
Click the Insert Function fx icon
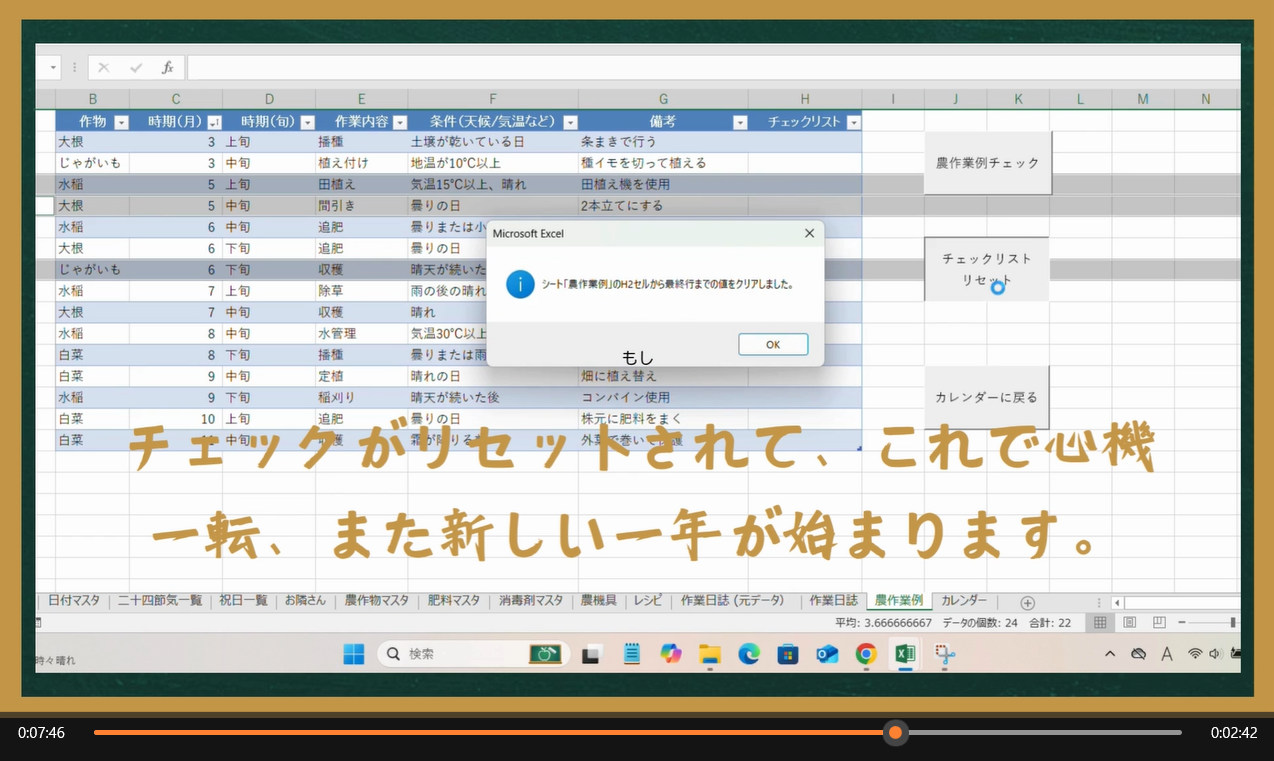click(168, 68)
